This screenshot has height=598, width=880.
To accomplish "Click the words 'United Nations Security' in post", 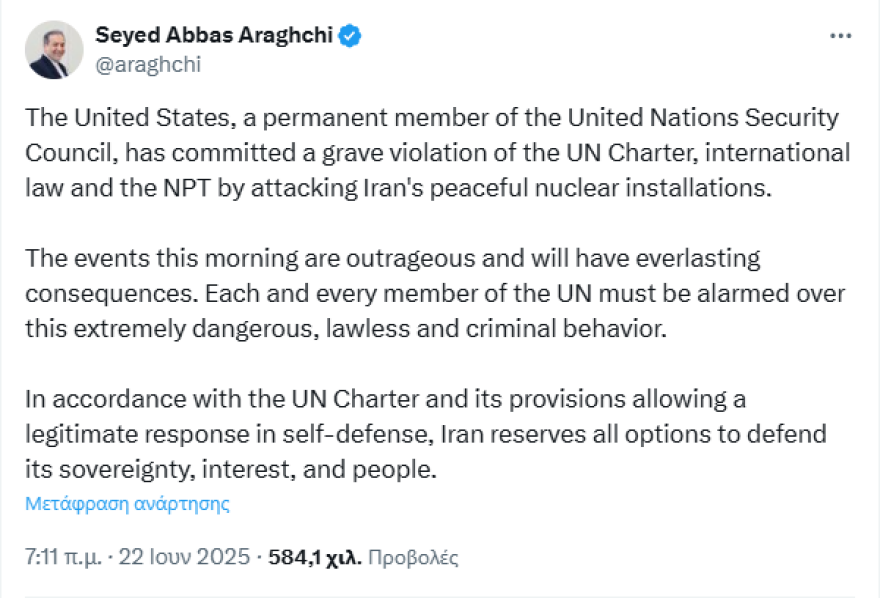I will pos(703,118).
